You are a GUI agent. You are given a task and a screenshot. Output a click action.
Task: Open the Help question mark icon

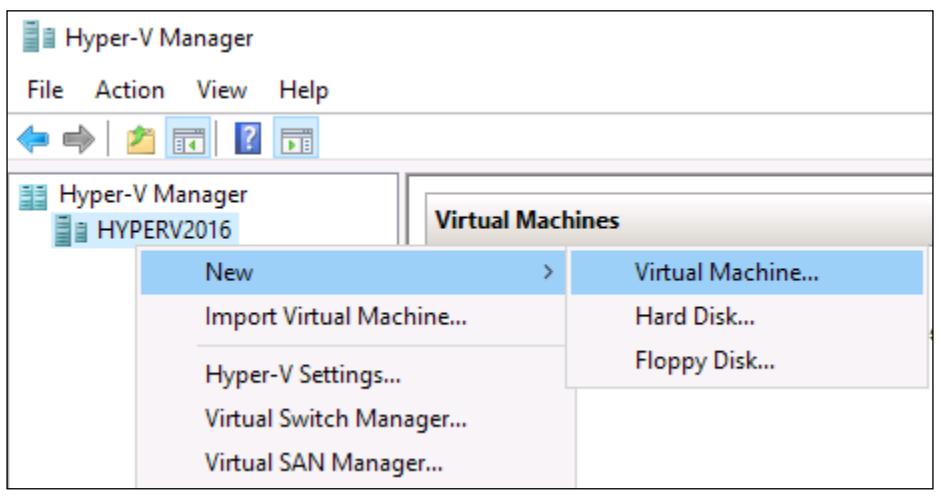[x=248, y=139]
